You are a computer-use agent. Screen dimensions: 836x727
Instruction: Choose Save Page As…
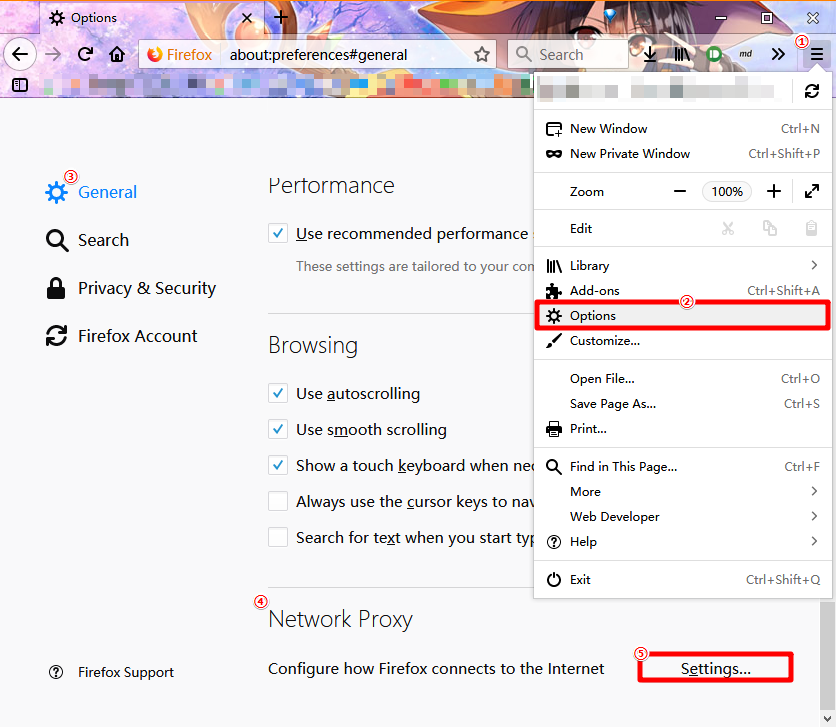click(682, 403)
